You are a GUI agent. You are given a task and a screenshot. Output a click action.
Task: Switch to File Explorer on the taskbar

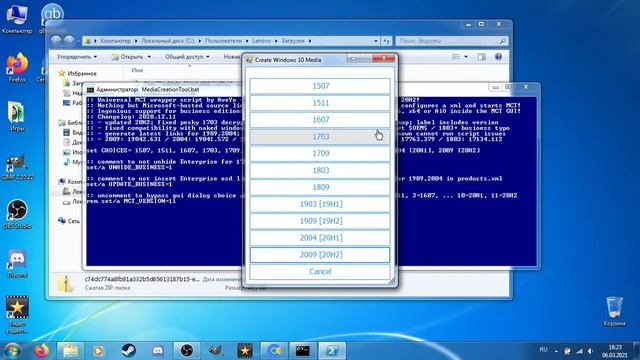70,351
